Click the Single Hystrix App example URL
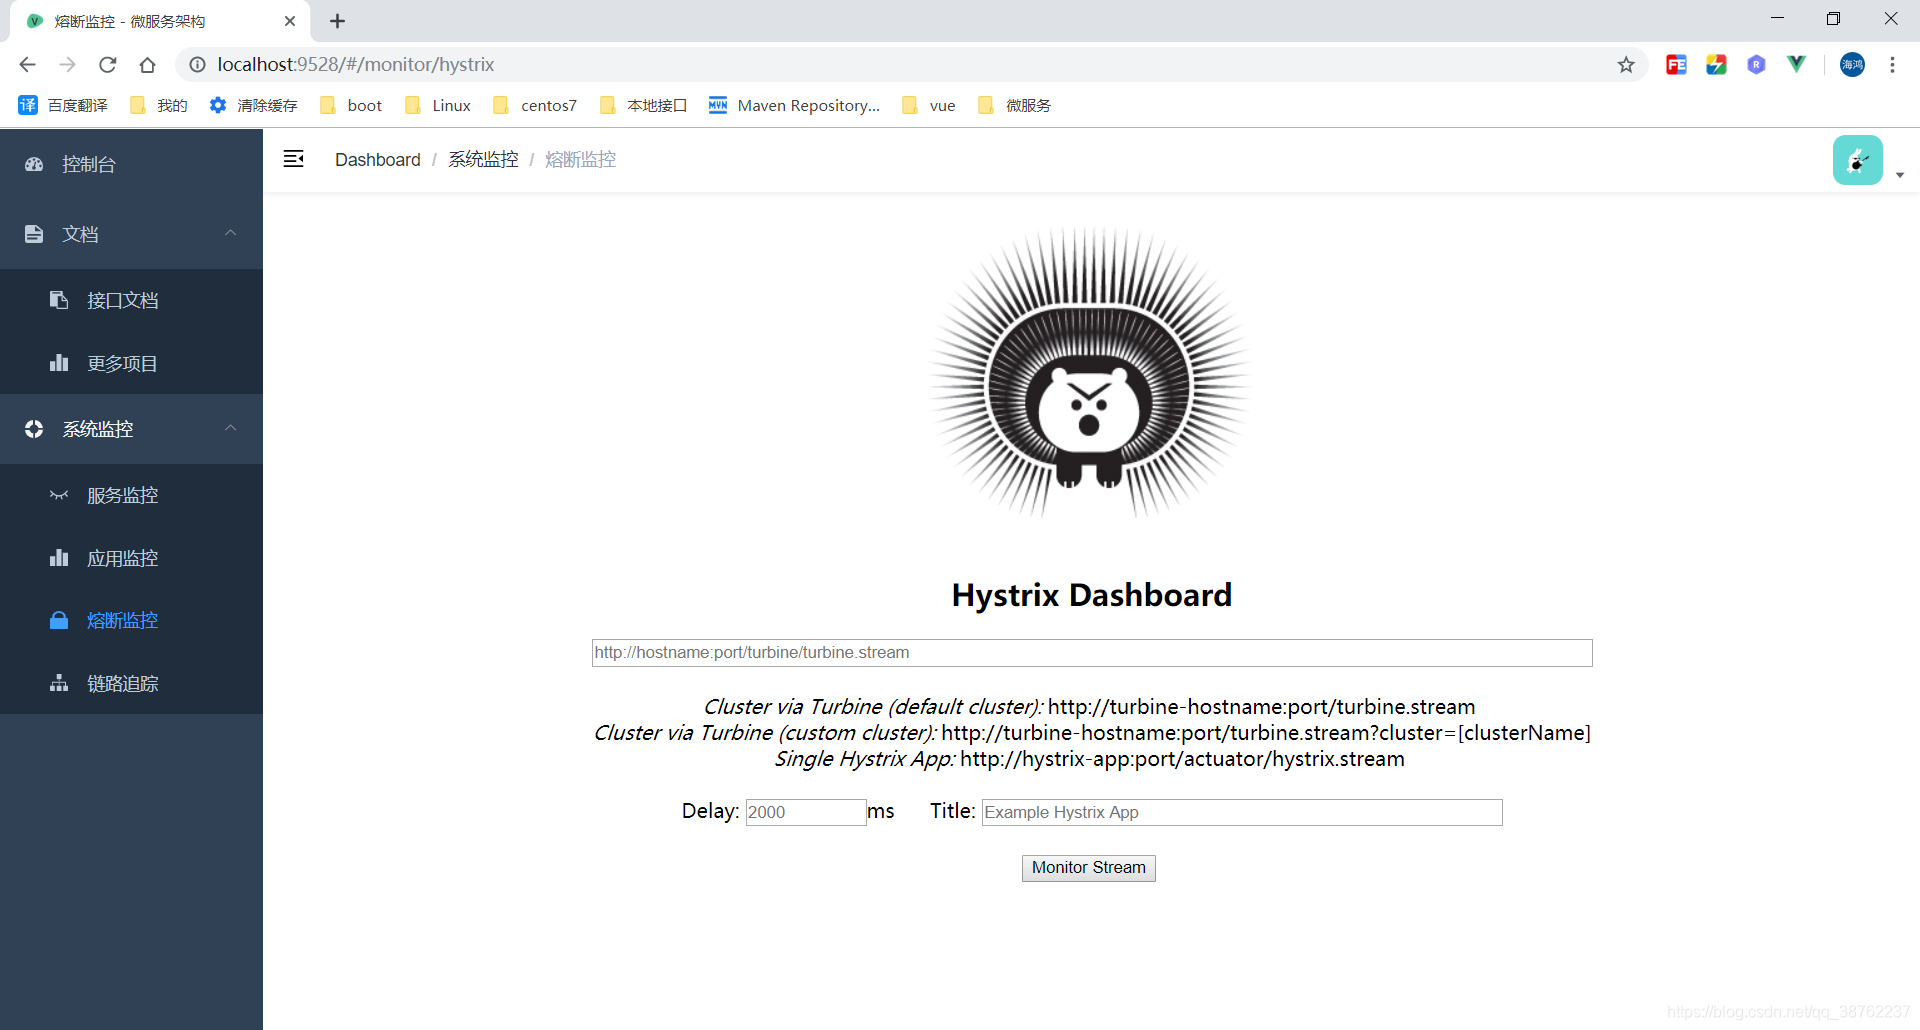Image resolution: width=1920 pixels, height=1030 pixels. (1183, 759)
